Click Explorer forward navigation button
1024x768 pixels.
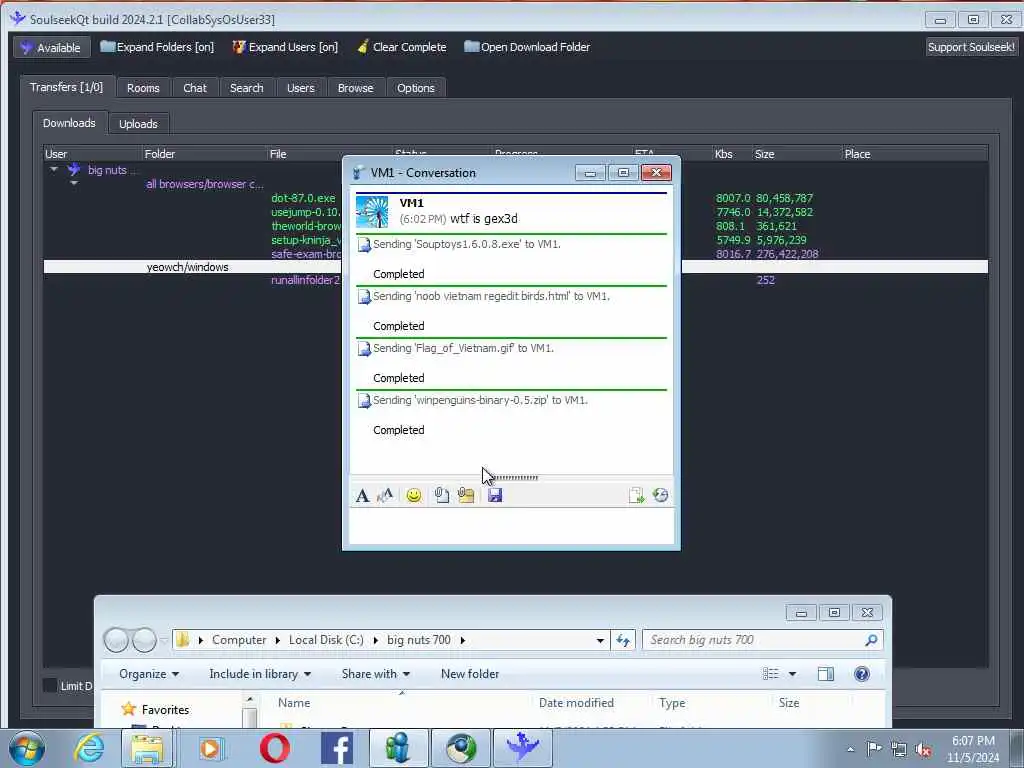[144, 640]
